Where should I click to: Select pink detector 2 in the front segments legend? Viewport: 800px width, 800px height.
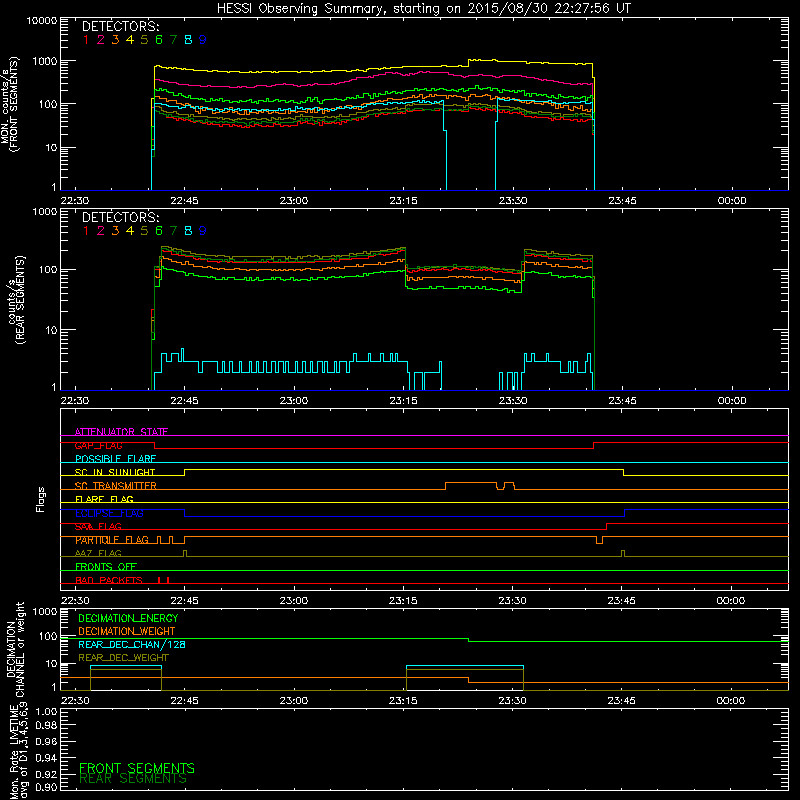(x=101, y=40)
